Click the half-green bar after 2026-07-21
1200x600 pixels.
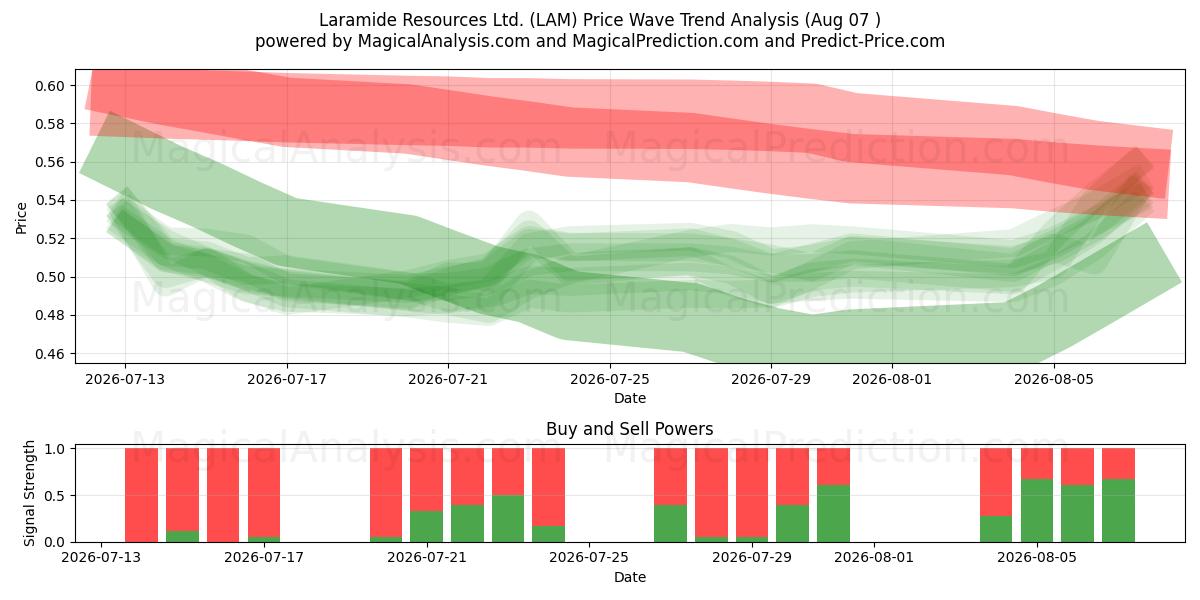(508, 495)
